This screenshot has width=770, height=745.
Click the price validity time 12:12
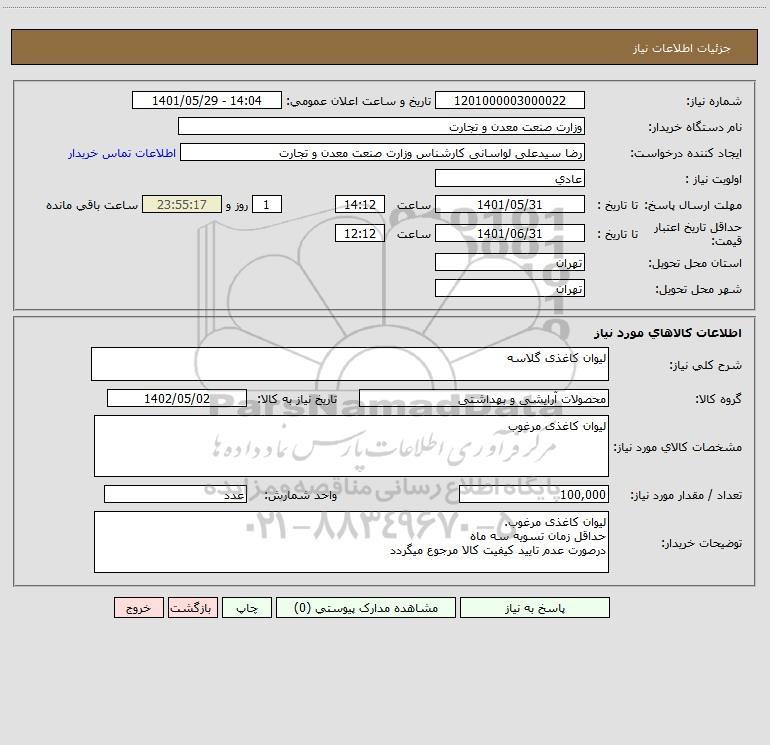359,233
